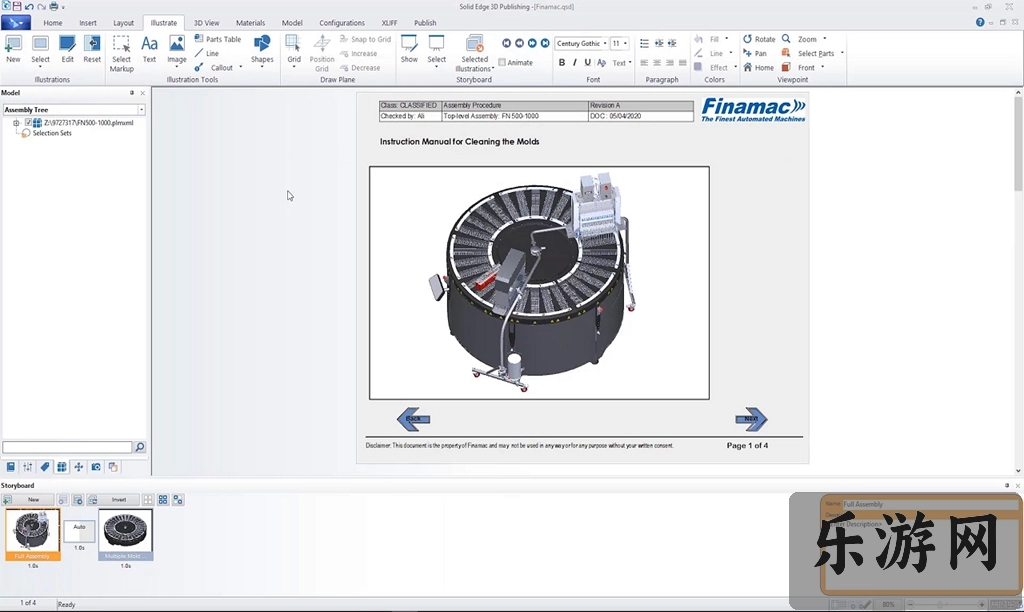
Task: Show the storyboard illustration
Action: point(409,50)
